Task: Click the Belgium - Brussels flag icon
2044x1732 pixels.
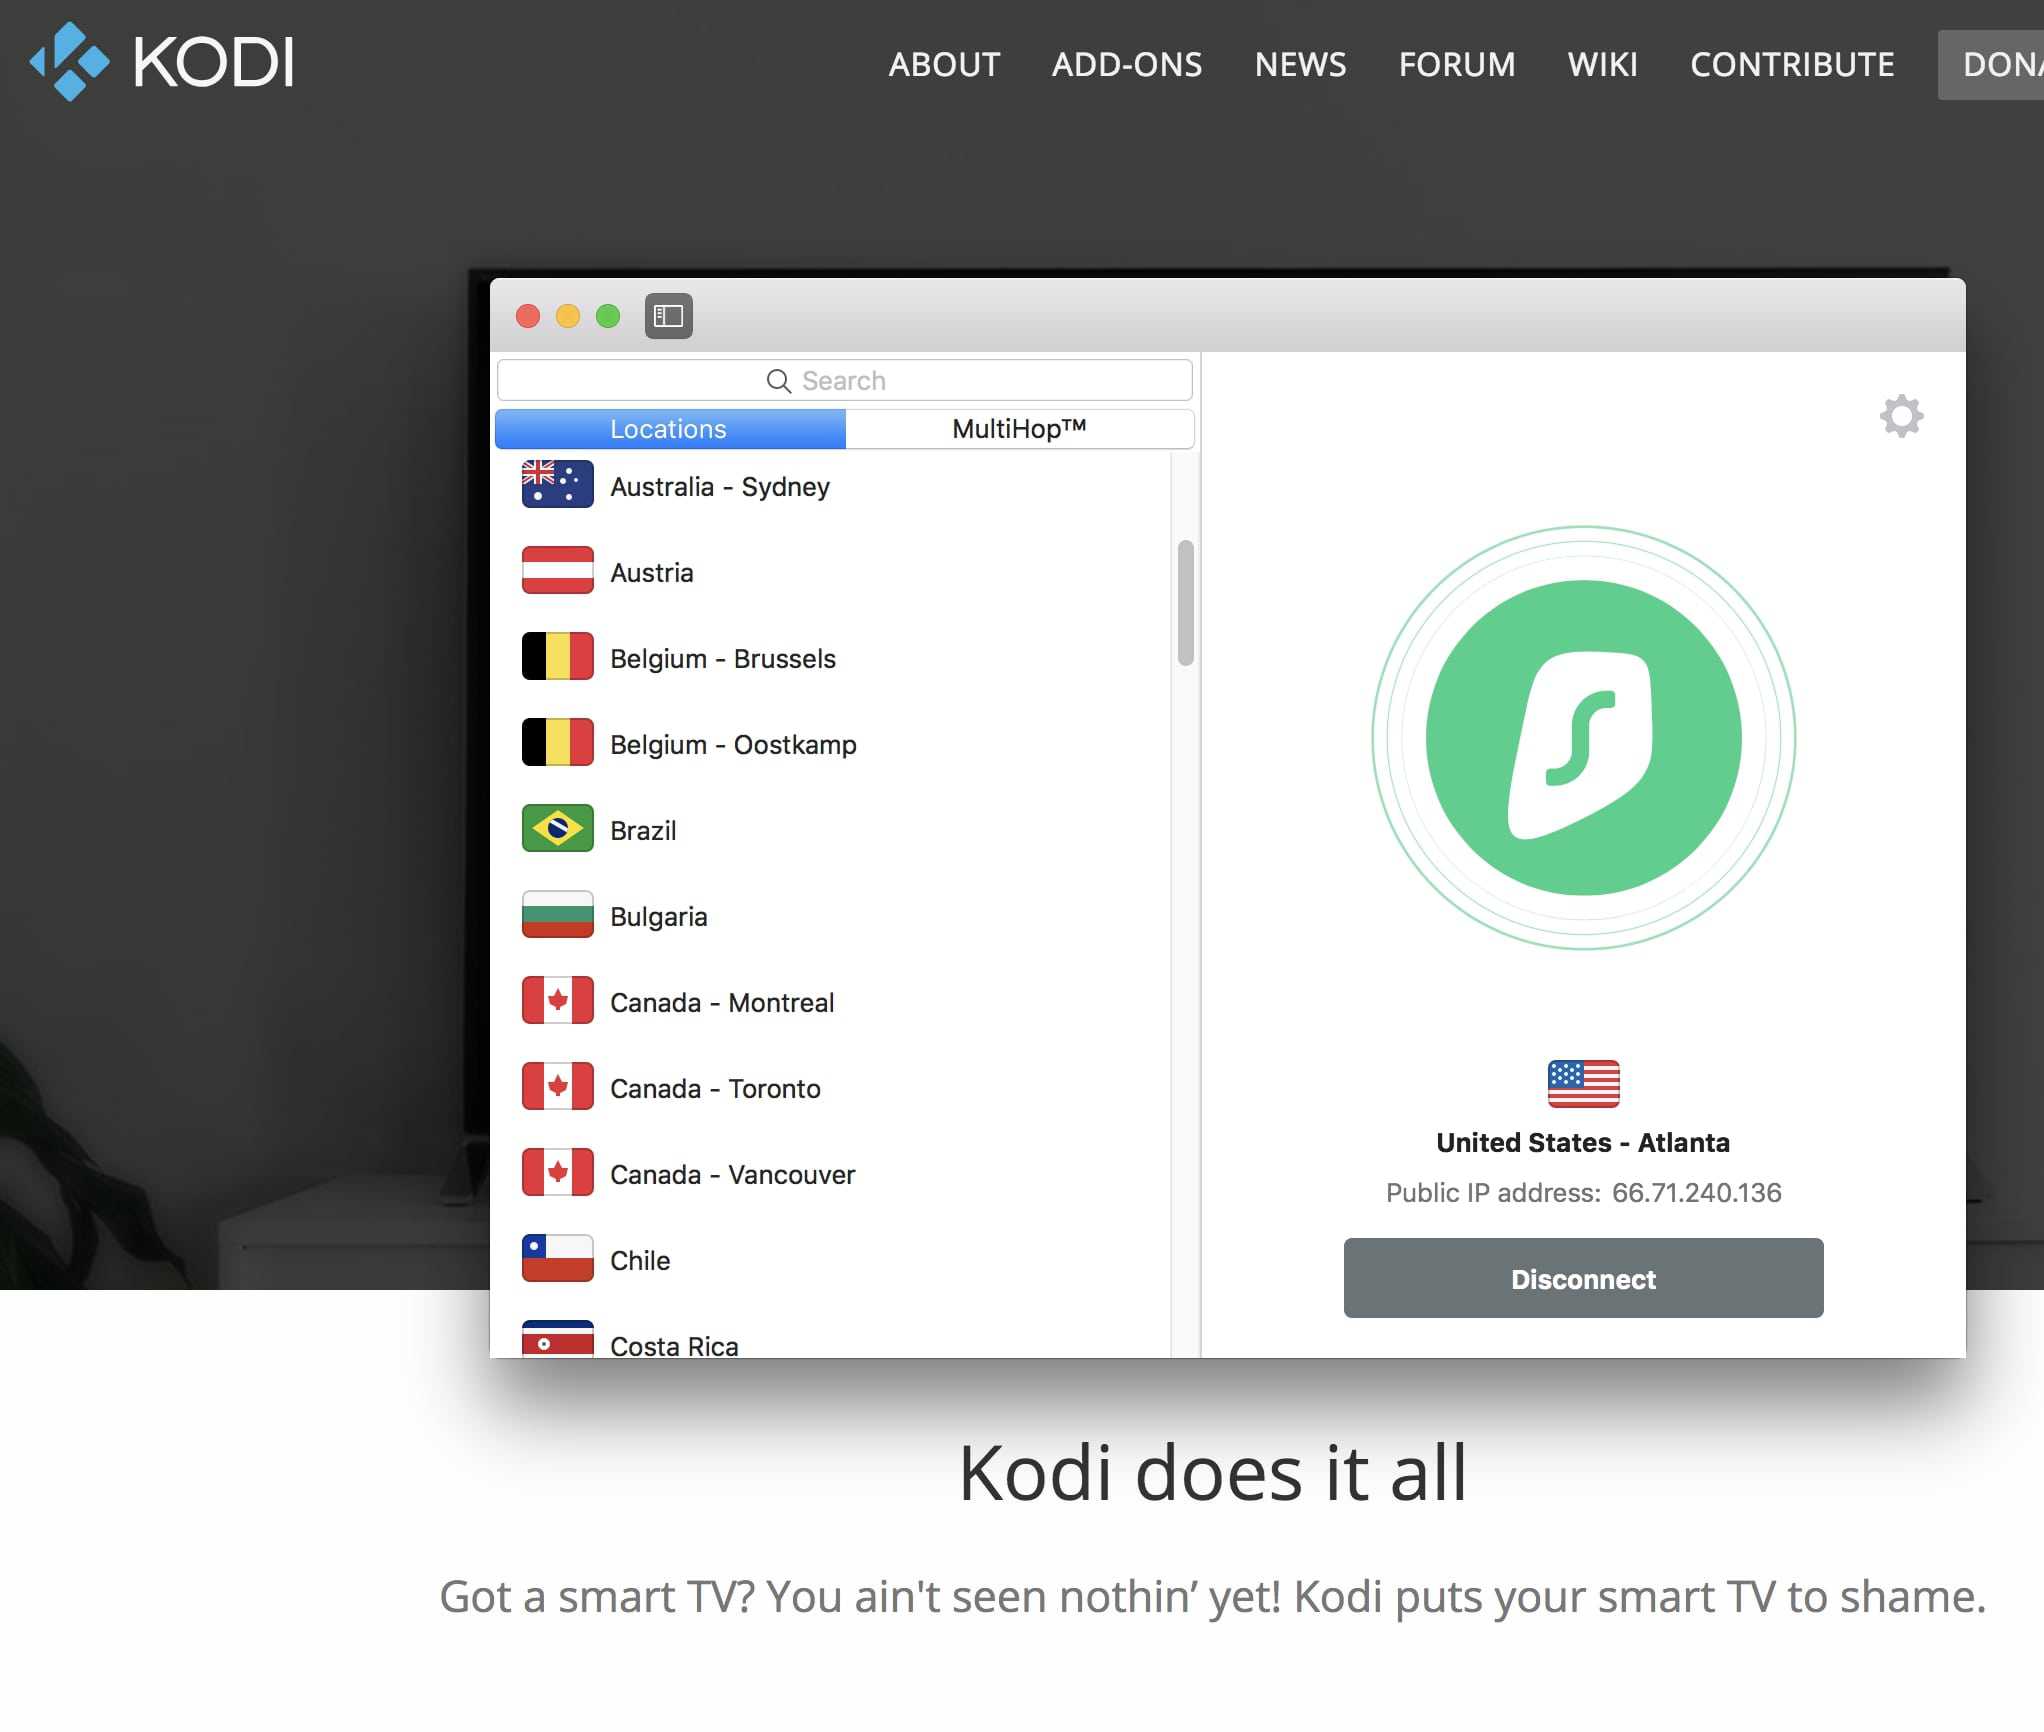Action: (x=557, y=658)
